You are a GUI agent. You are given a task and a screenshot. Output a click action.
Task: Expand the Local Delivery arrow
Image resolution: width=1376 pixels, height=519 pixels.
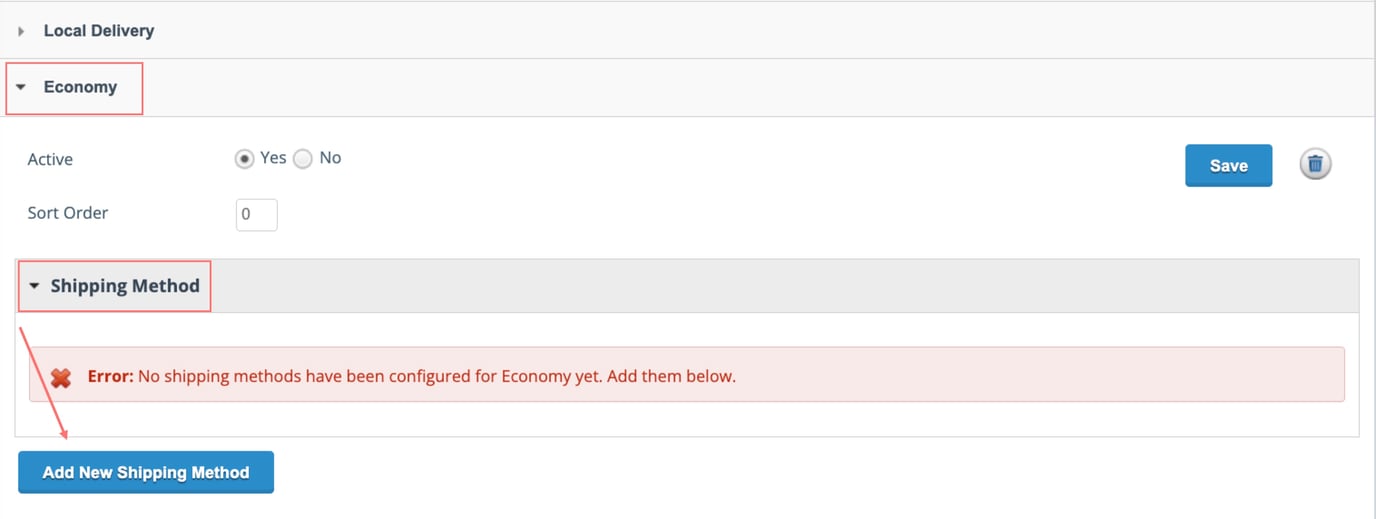click(x=22, y=32)
